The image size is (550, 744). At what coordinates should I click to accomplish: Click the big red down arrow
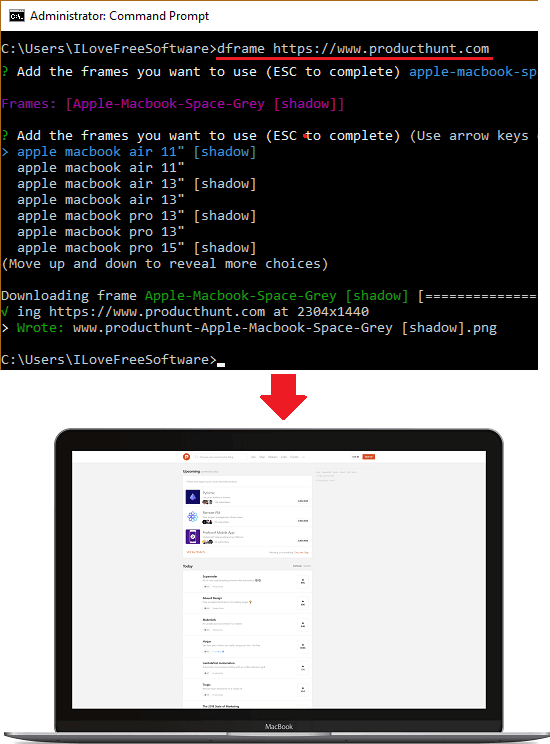(x=283, y=397)
